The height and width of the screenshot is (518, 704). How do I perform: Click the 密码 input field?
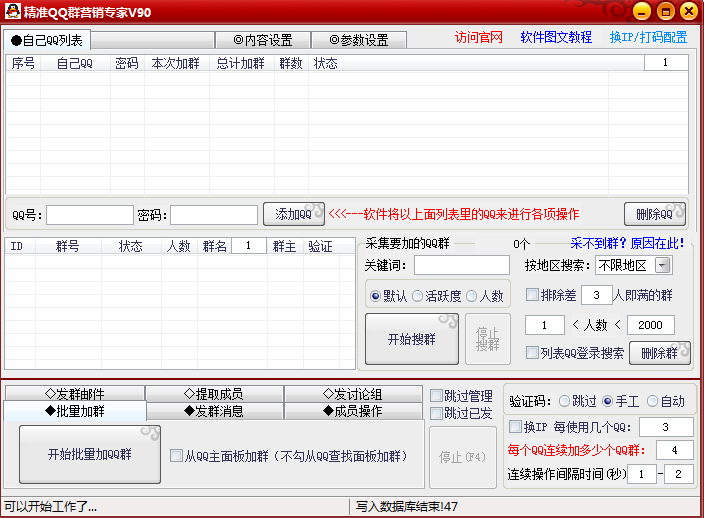[x=214, y=215]
